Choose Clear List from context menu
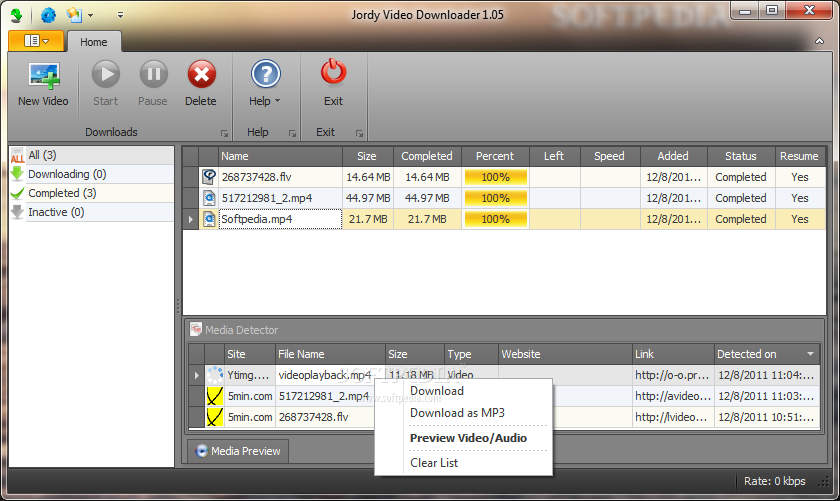Viewport: 840px width, 501px height. (x=434, y=463)
